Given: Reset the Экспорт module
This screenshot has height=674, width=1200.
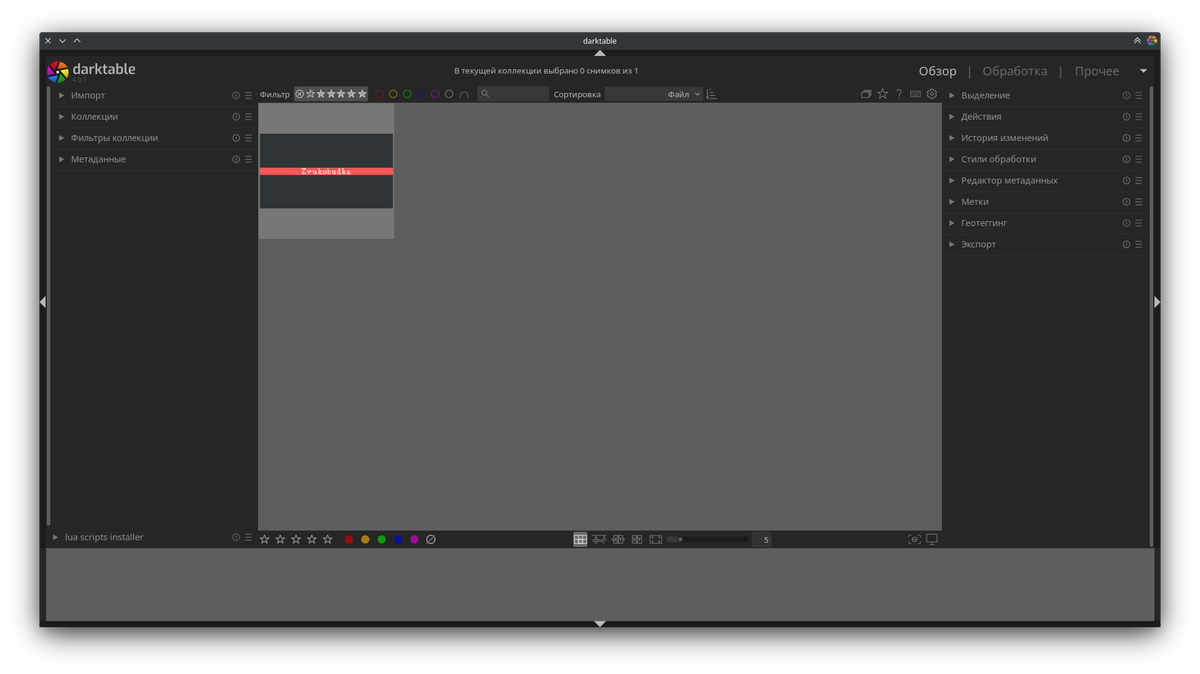Looking at the screenshot, I should (1126, 245).
